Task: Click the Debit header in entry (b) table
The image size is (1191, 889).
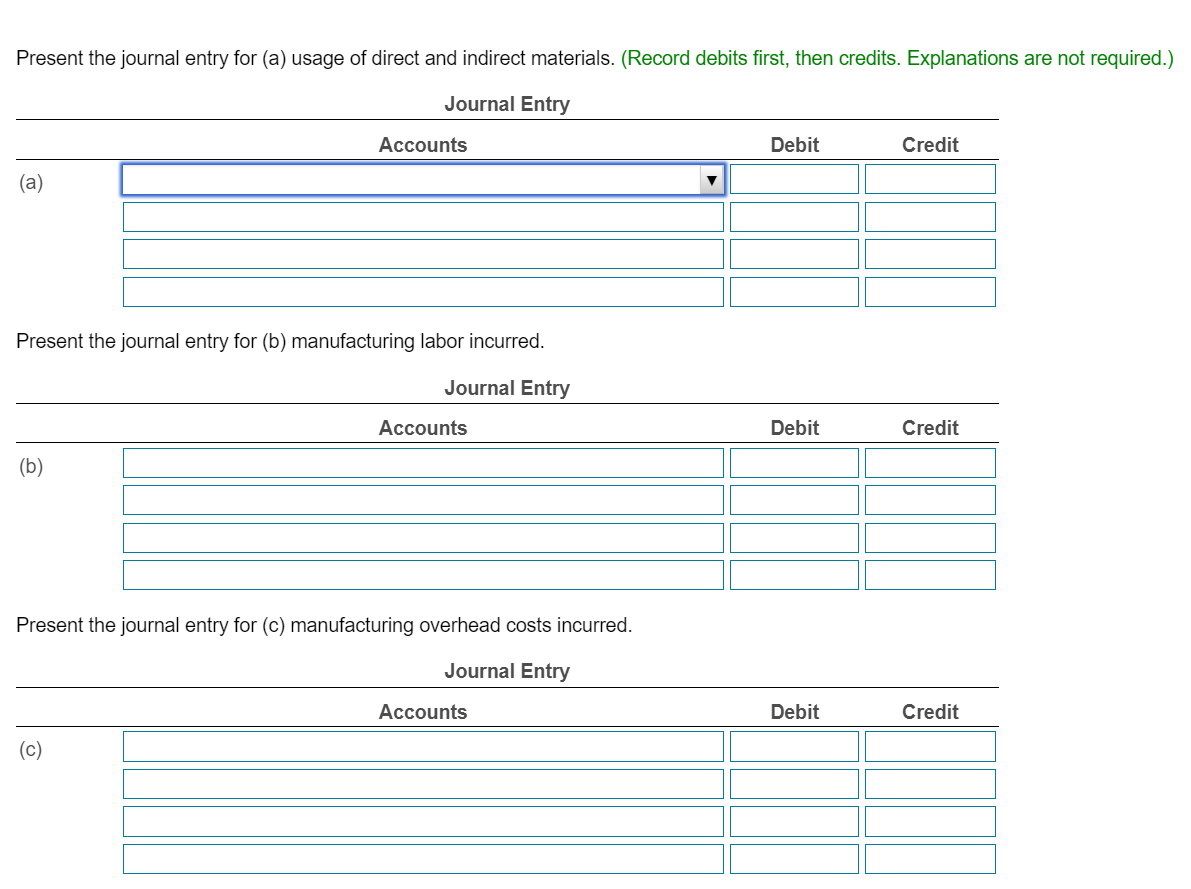Action: pyautogui.click(x=795, y=429)
